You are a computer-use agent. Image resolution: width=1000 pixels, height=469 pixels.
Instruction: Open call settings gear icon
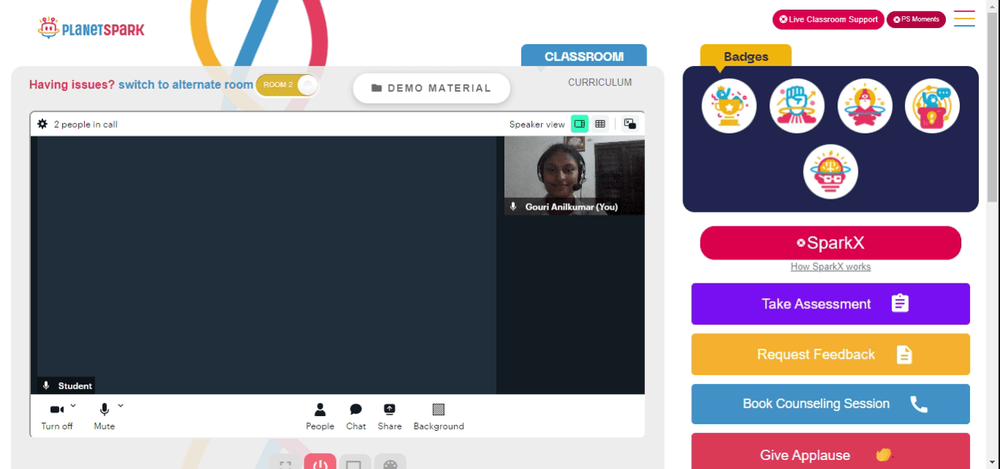click(43, 124)
